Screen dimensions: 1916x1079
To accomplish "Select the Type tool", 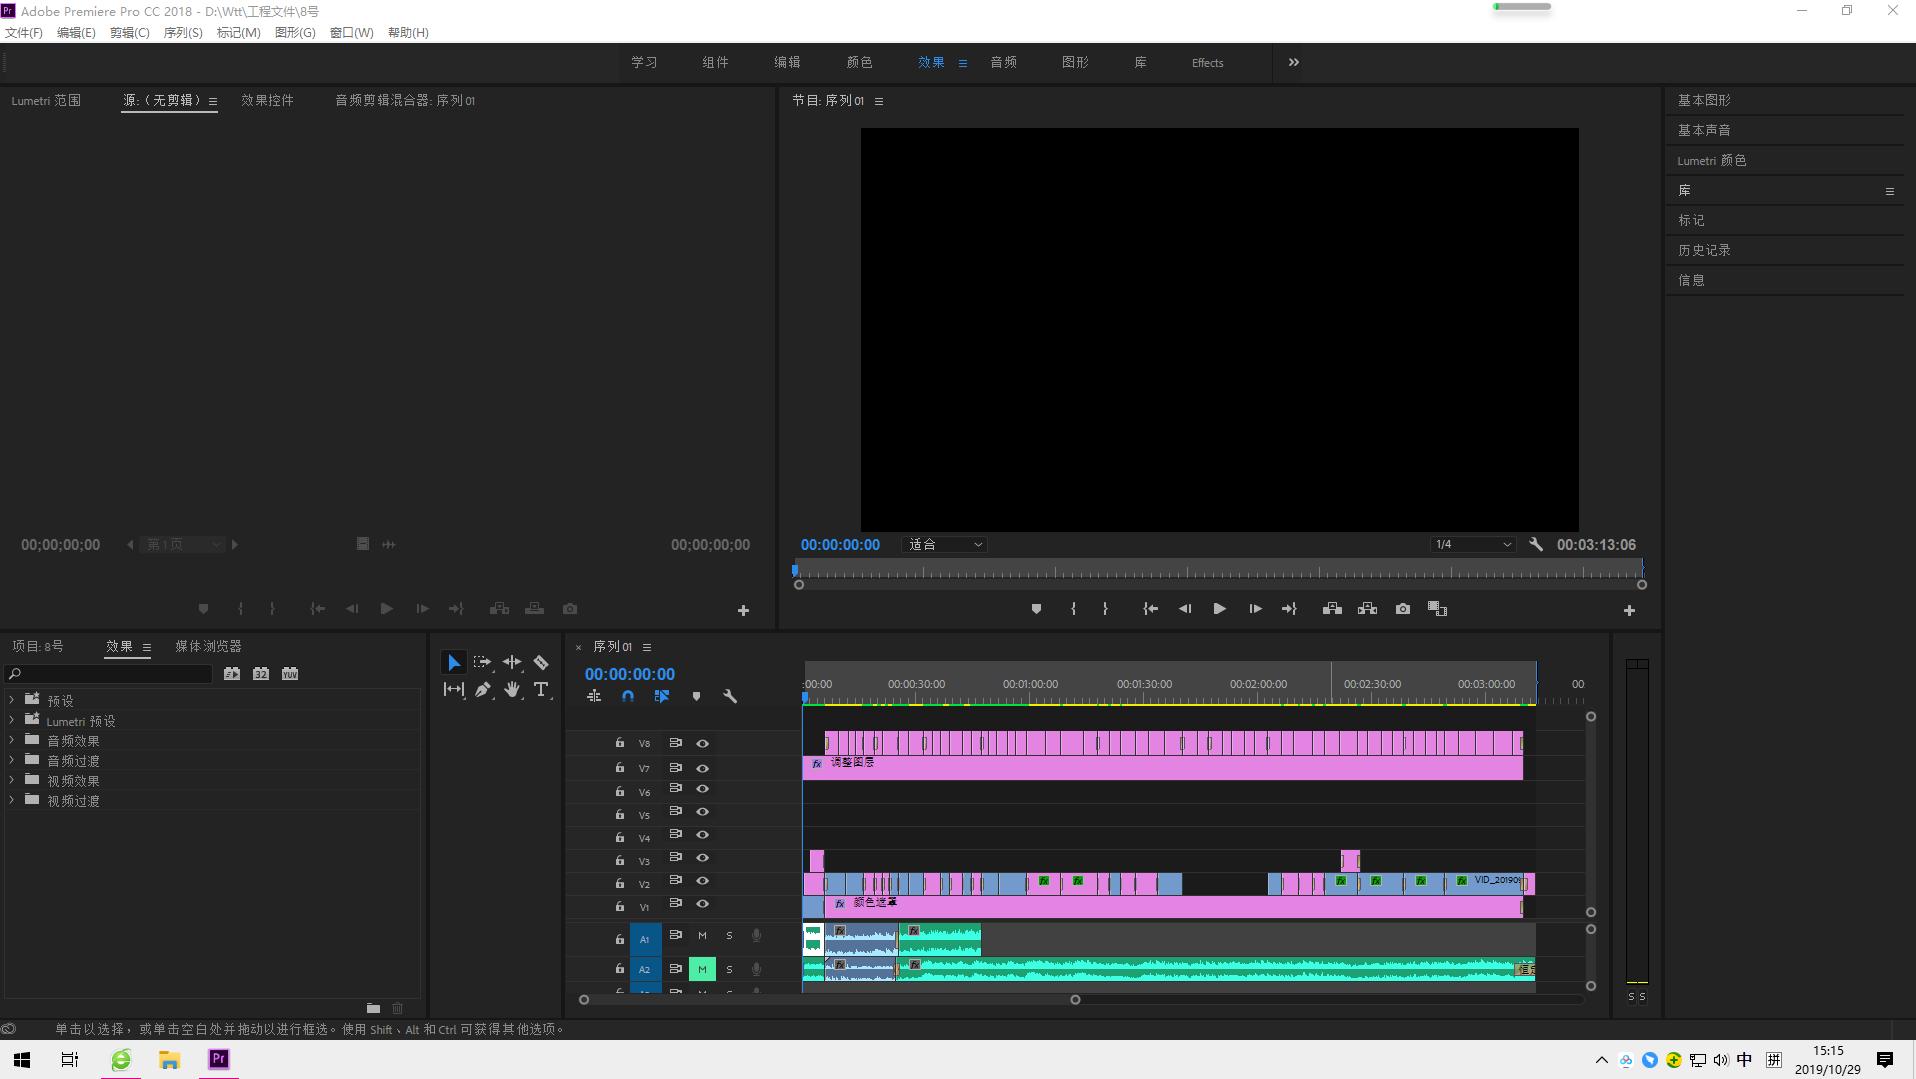I will click(x=541, y=690).
